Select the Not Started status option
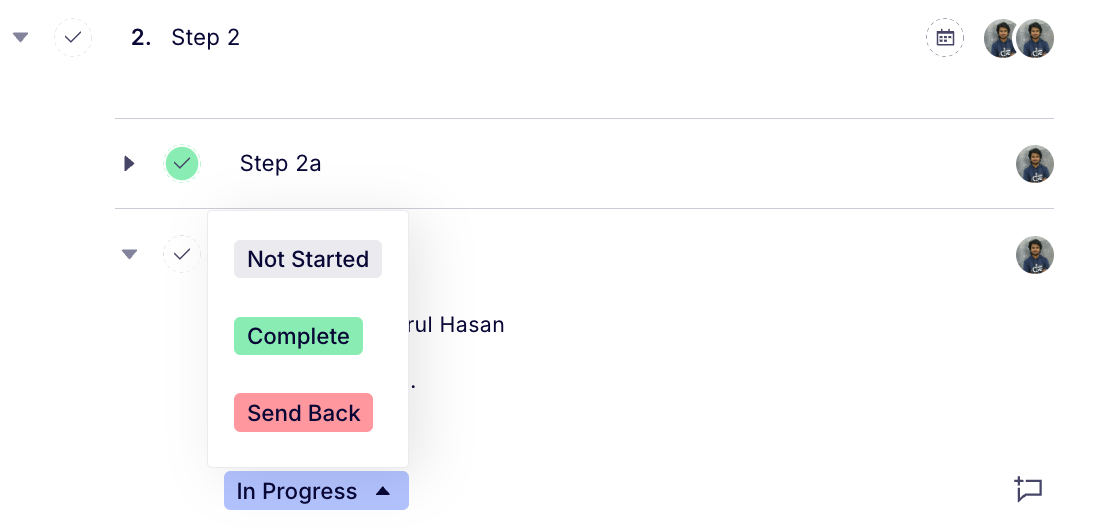Image resolution: width=1102 pixels, height=528 pixels. pos(308,259)
